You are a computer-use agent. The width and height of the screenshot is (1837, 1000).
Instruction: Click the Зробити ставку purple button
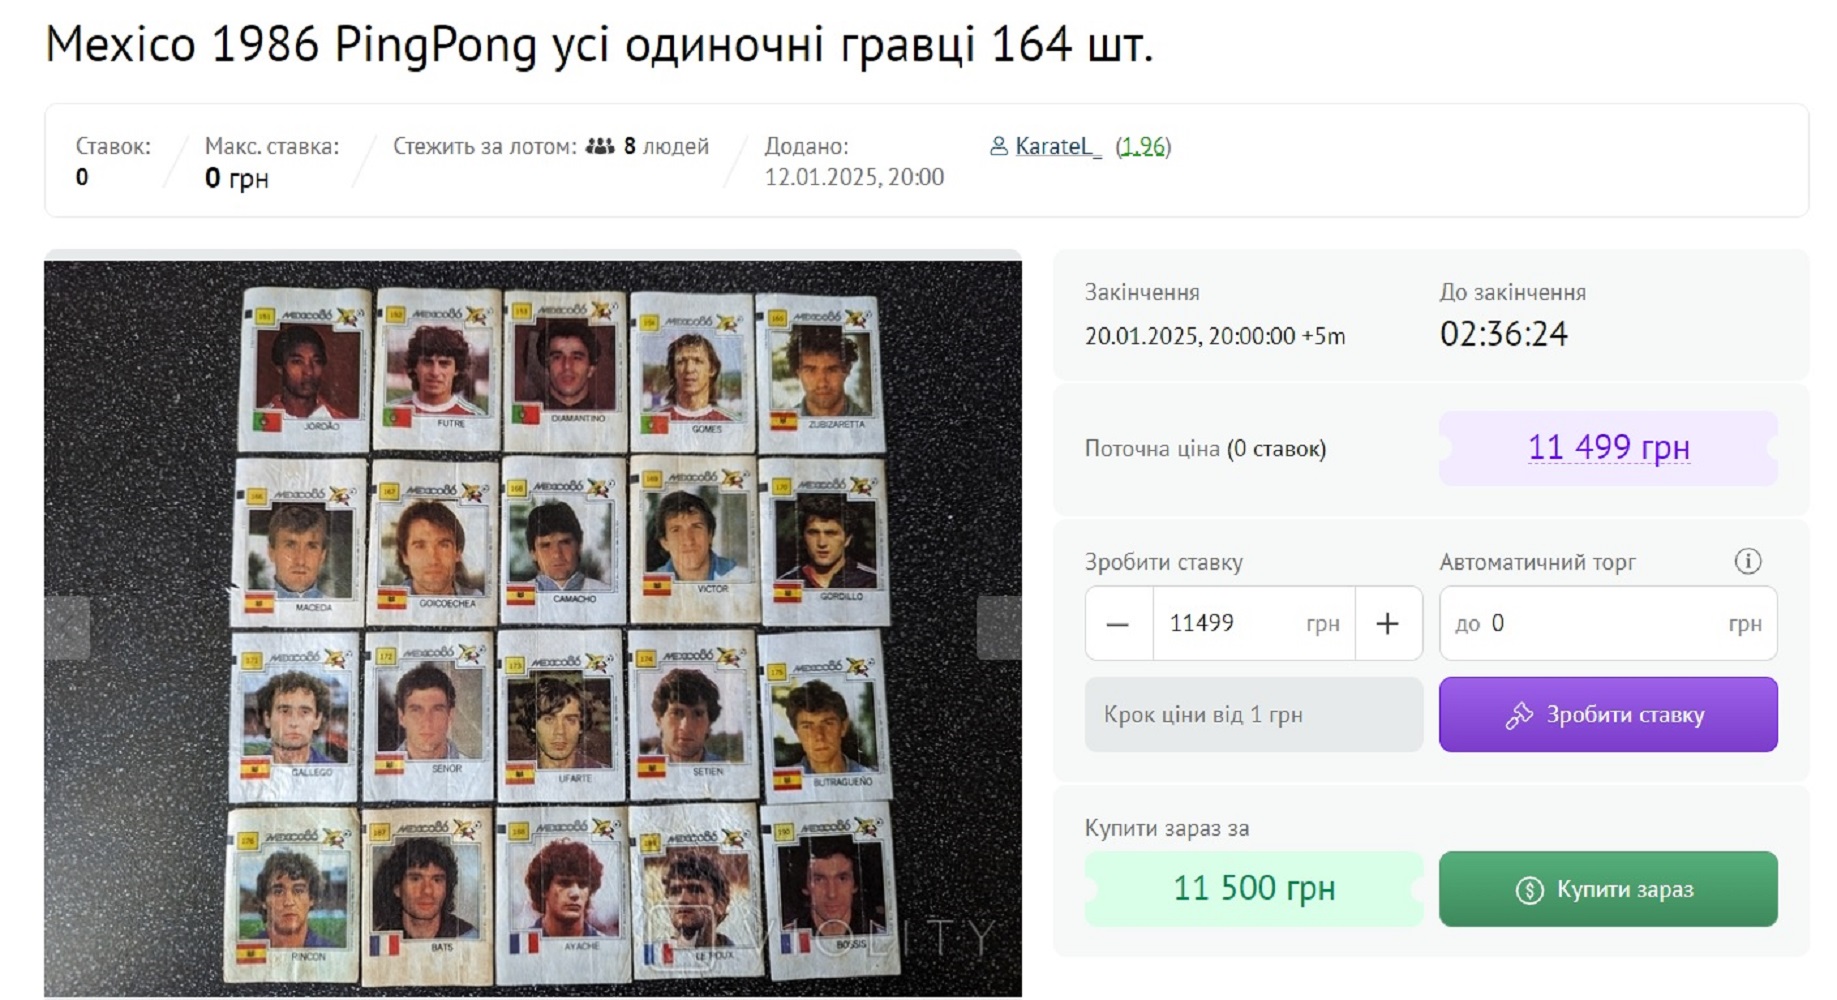pyautogui.click(x=1608, y=714)
